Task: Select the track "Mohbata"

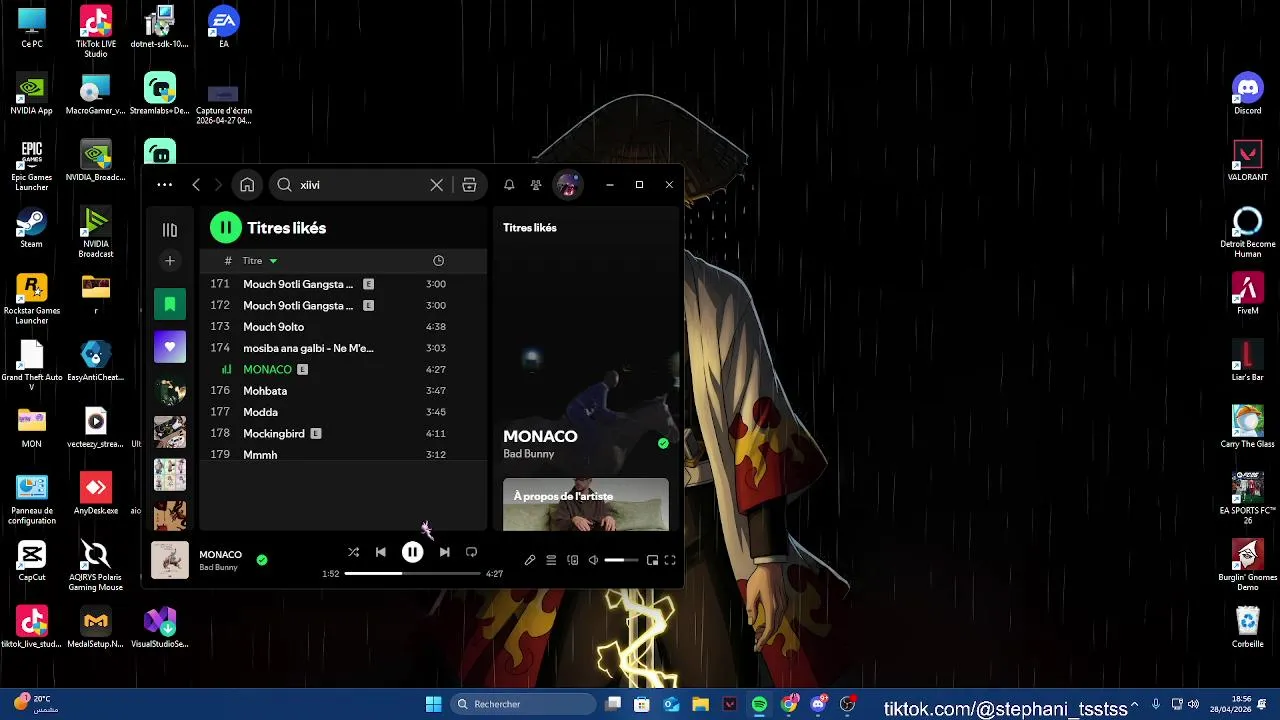Action: [343, 391]
